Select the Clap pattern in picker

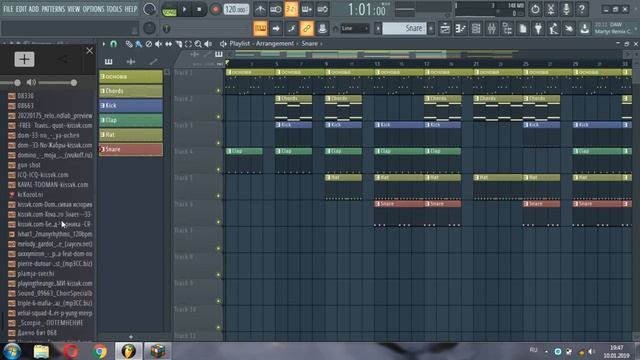131,120
